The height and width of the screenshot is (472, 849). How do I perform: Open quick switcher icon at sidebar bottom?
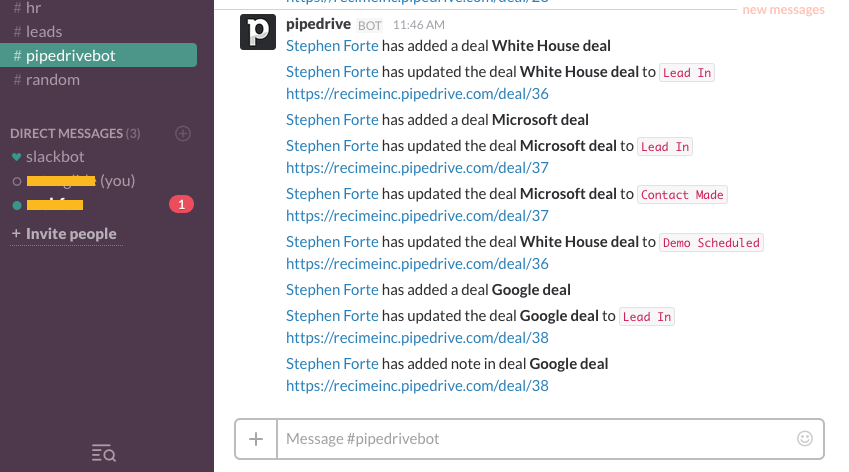click(x=104, y=454)
